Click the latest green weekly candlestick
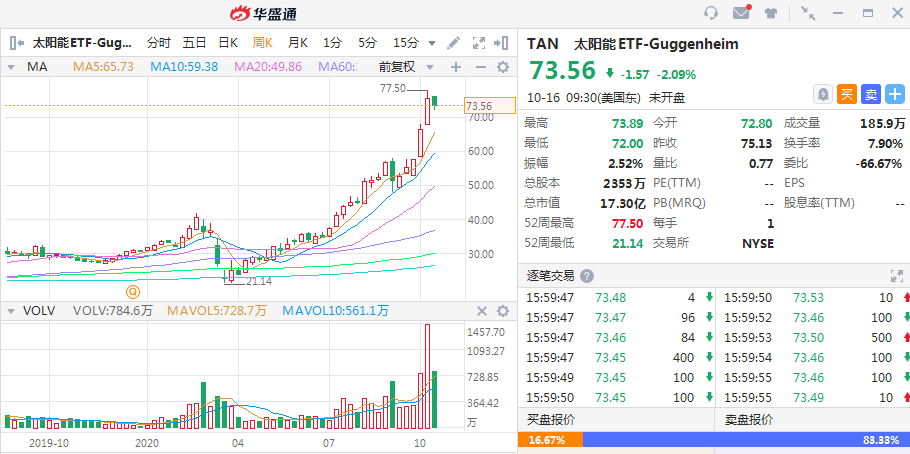The height and width of the screenshot is (454, 910). (x=434, y=102)
